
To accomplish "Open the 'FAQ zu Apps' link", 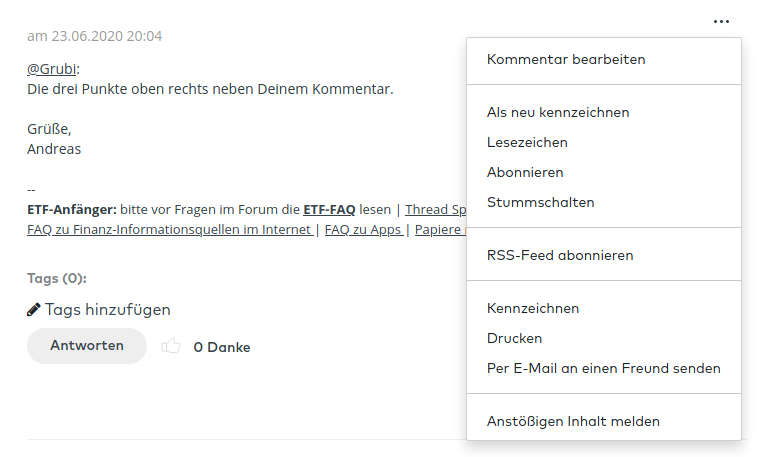I will click(x=362, y=230).
